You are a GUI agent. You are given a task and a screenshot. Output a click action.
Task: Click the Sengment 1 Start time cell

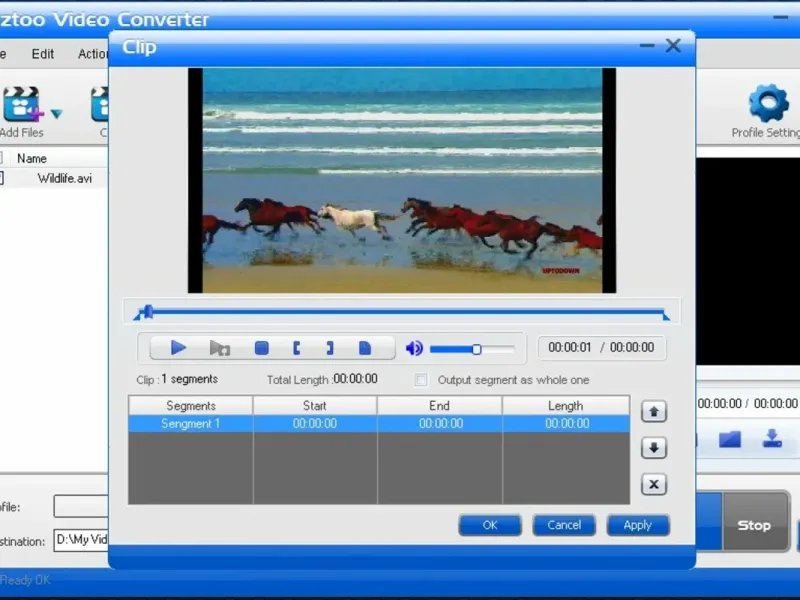pyautogui.click(x=315, y=423)
